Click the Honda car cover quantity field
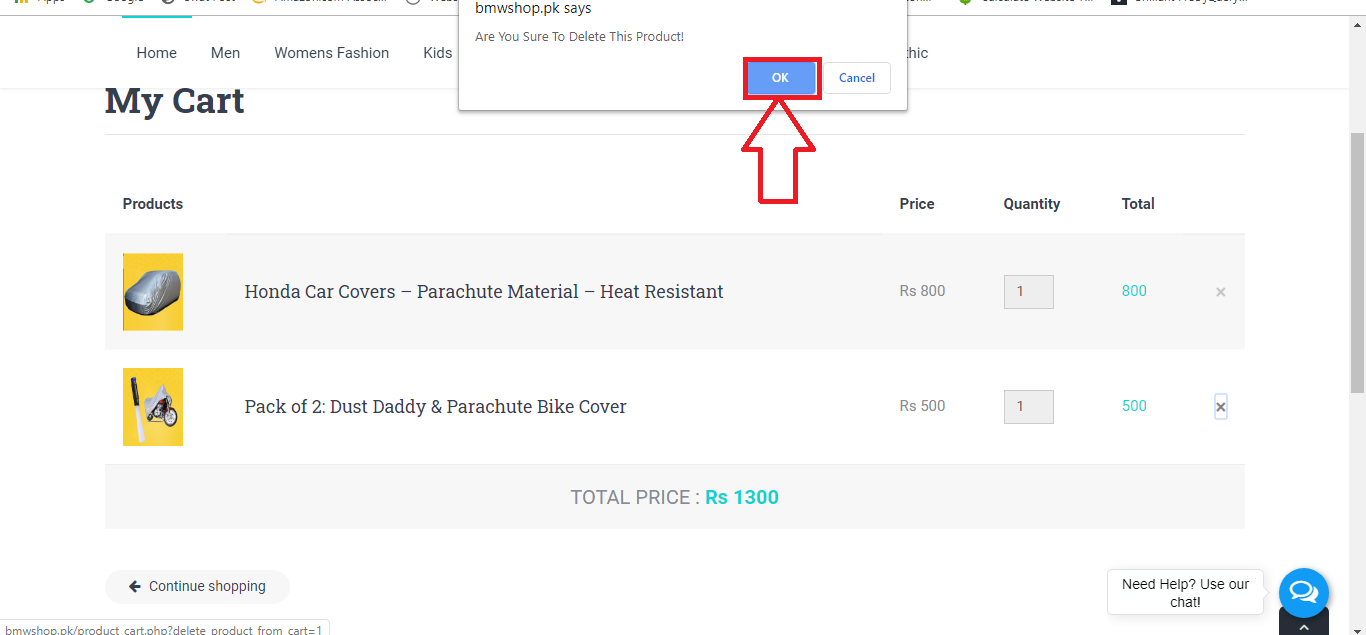The width and height of the screenshot is (1366, 635). tap(1028, 292)
